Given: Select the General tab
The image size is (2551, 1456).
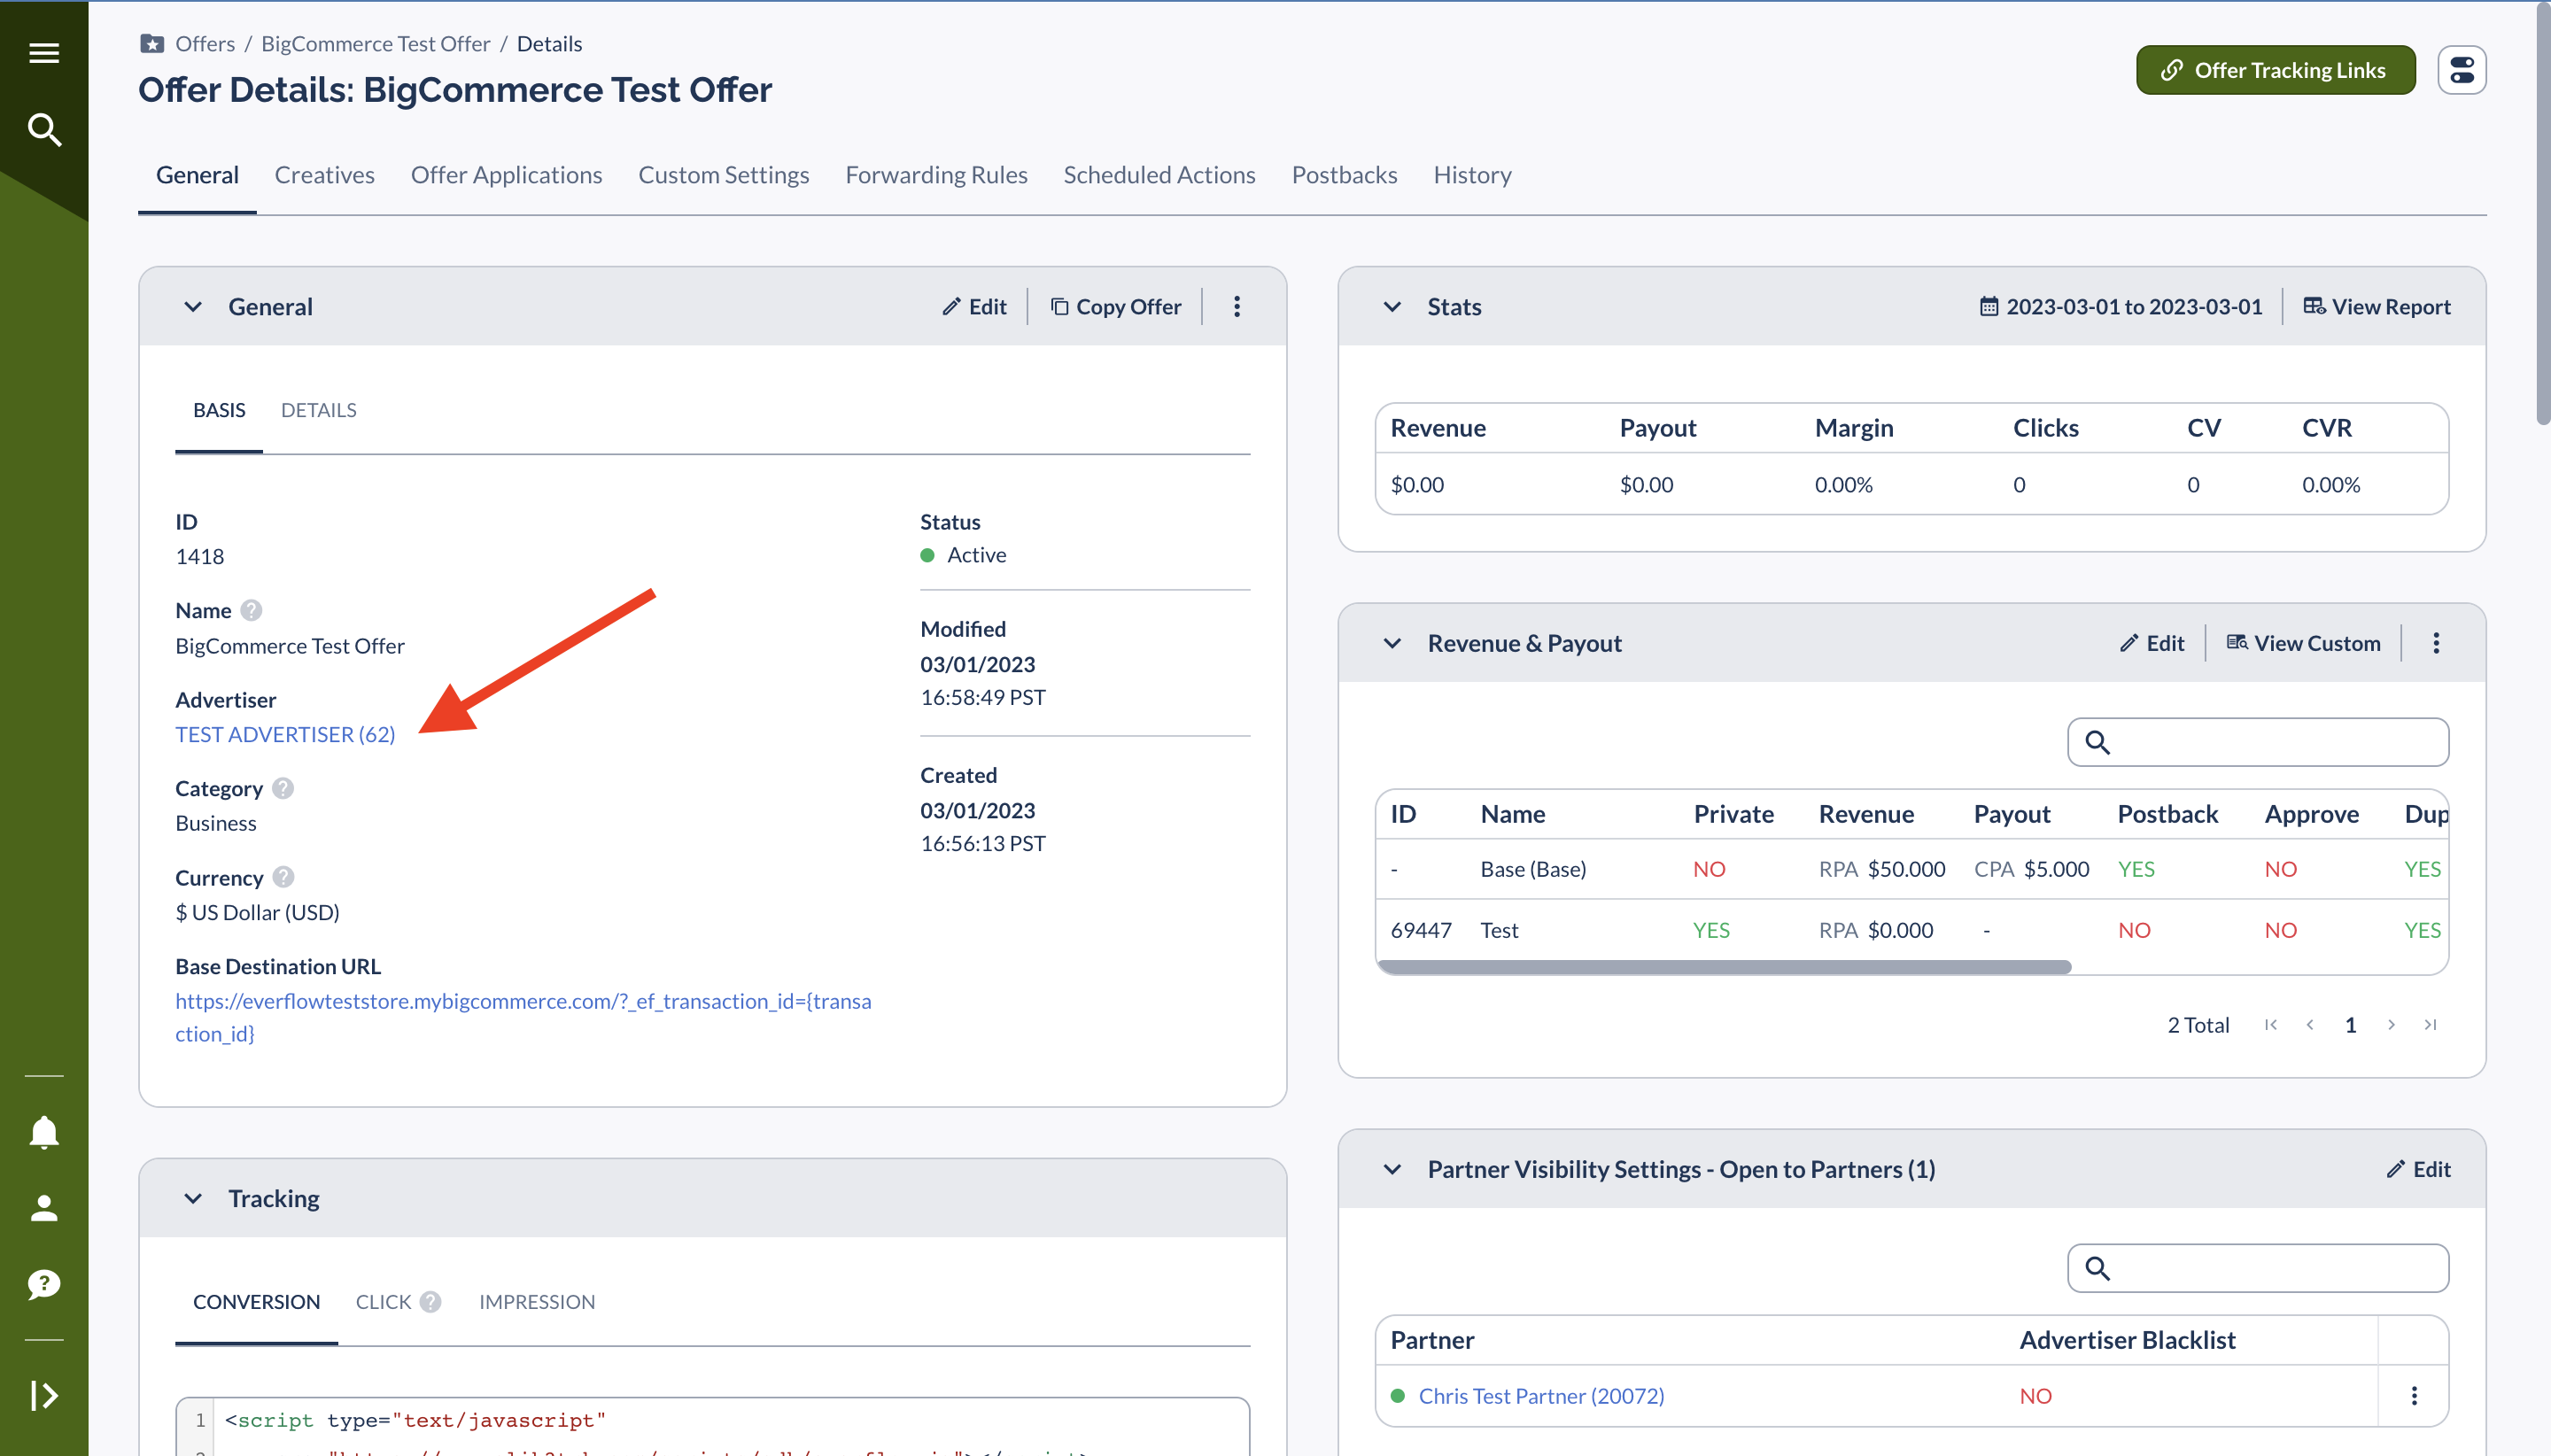Looking at the screenshot, I should point(197,175).
